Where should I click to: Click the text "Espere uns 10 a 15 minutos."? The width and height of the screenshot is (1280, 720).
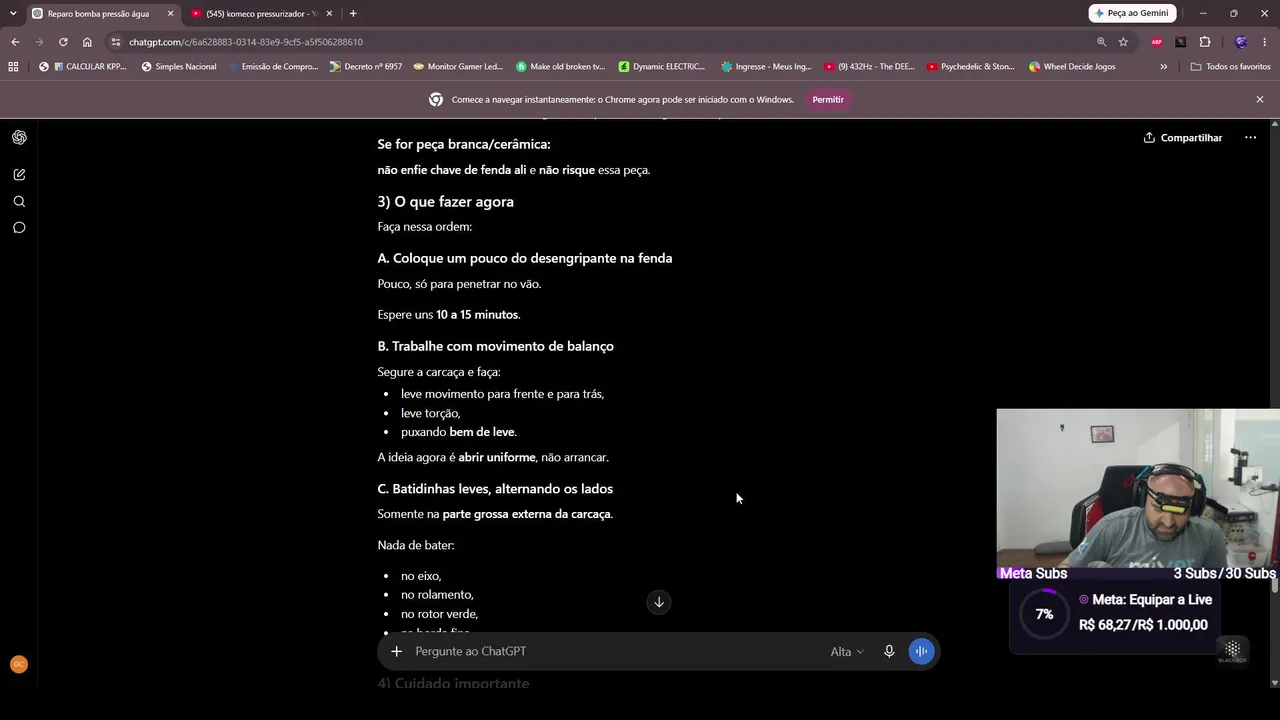pos(449,315)
